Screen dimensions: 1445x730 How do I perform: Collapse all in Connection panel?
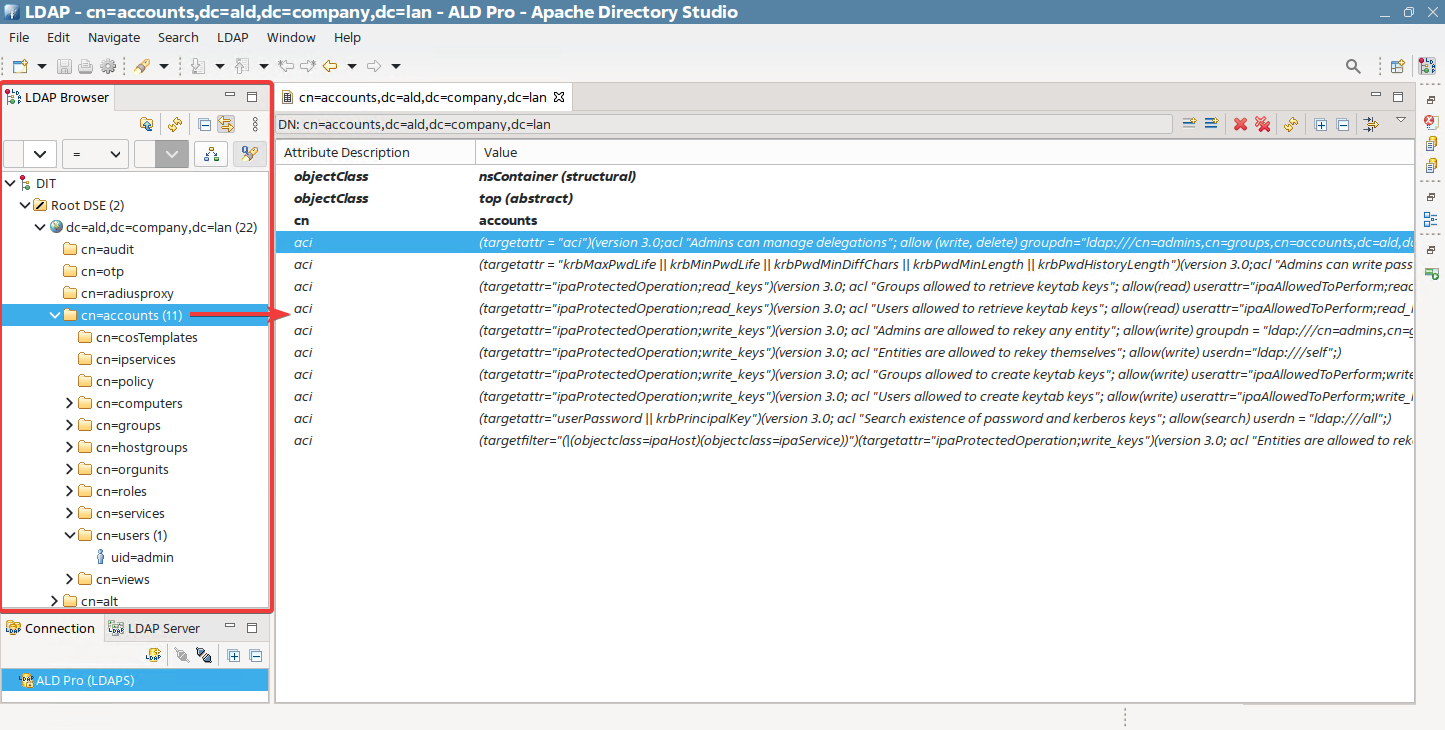pyautogui.click(x=255, y=656)
